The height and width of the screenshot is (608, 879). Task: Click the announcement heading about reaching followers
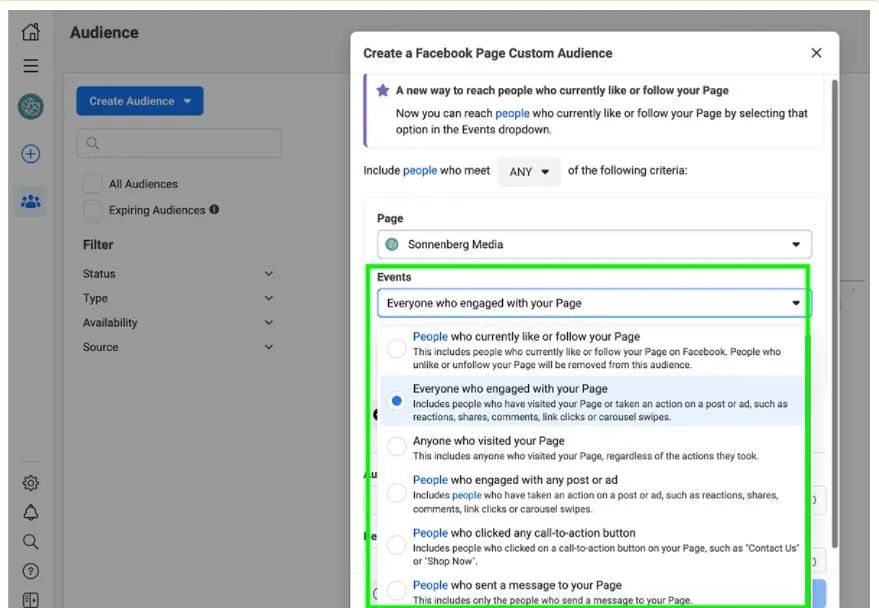tap(562, 90)
